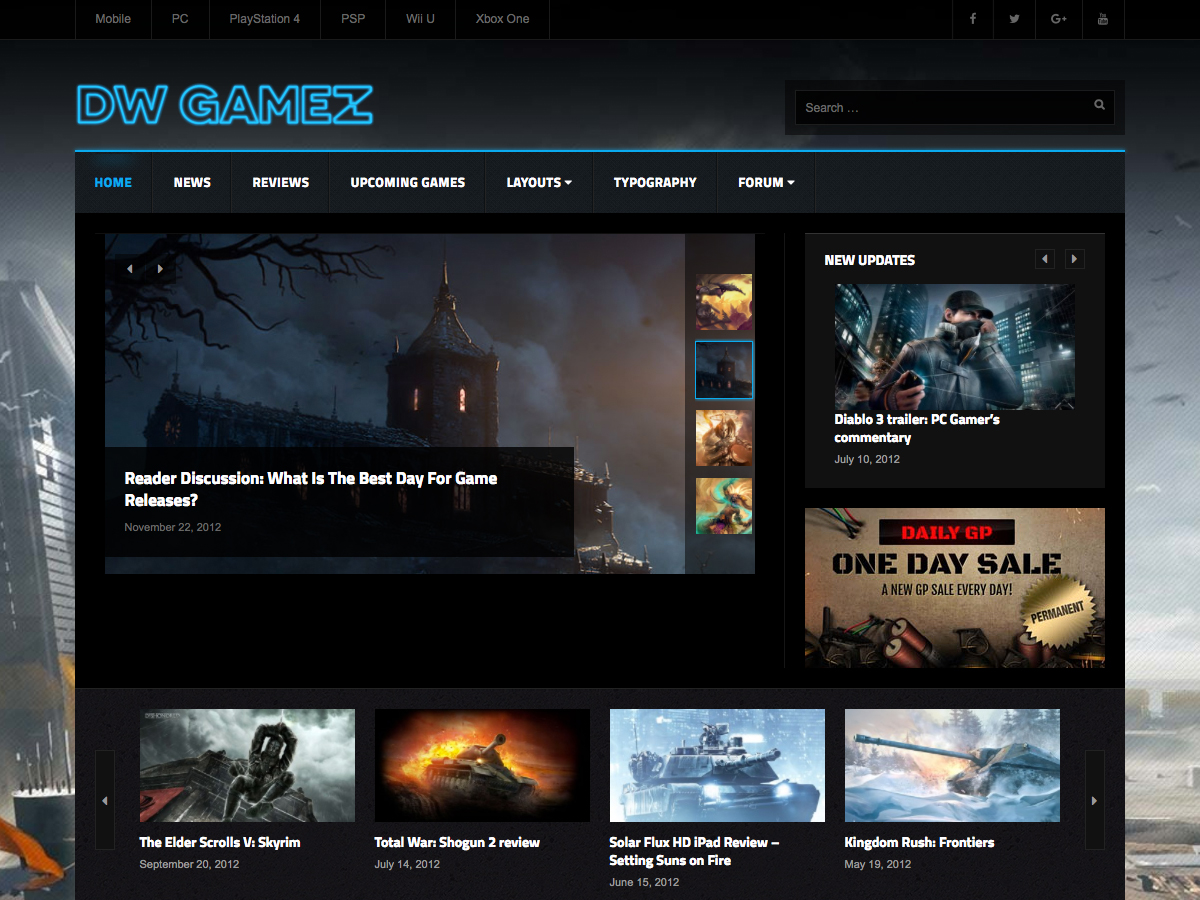This screenshot has height=900, width=1200.
Task: Click the Watch Dogs hooded man image
Action: [x=955, y=346]
